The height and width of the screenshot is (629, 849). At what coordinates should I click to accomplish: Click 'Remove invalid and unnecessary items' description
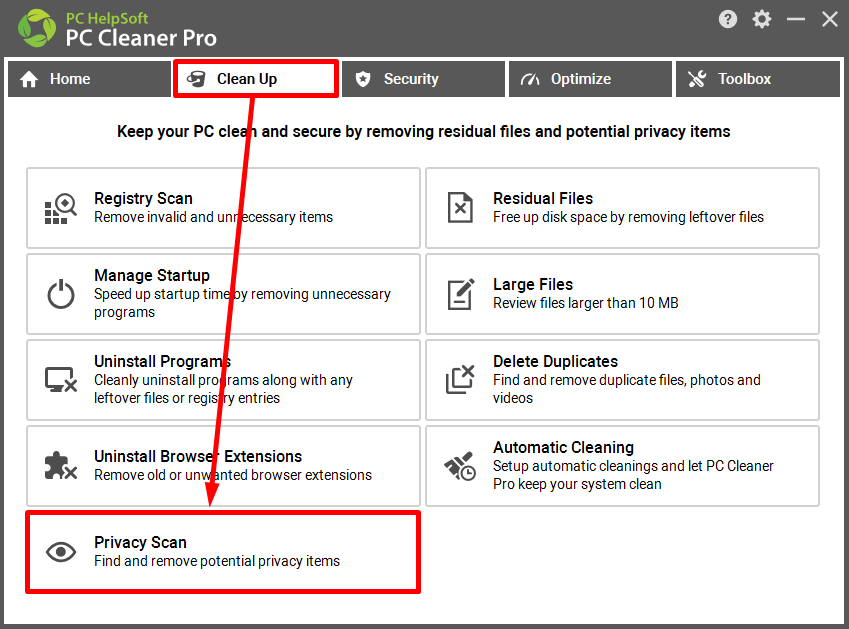pos(213,217)
